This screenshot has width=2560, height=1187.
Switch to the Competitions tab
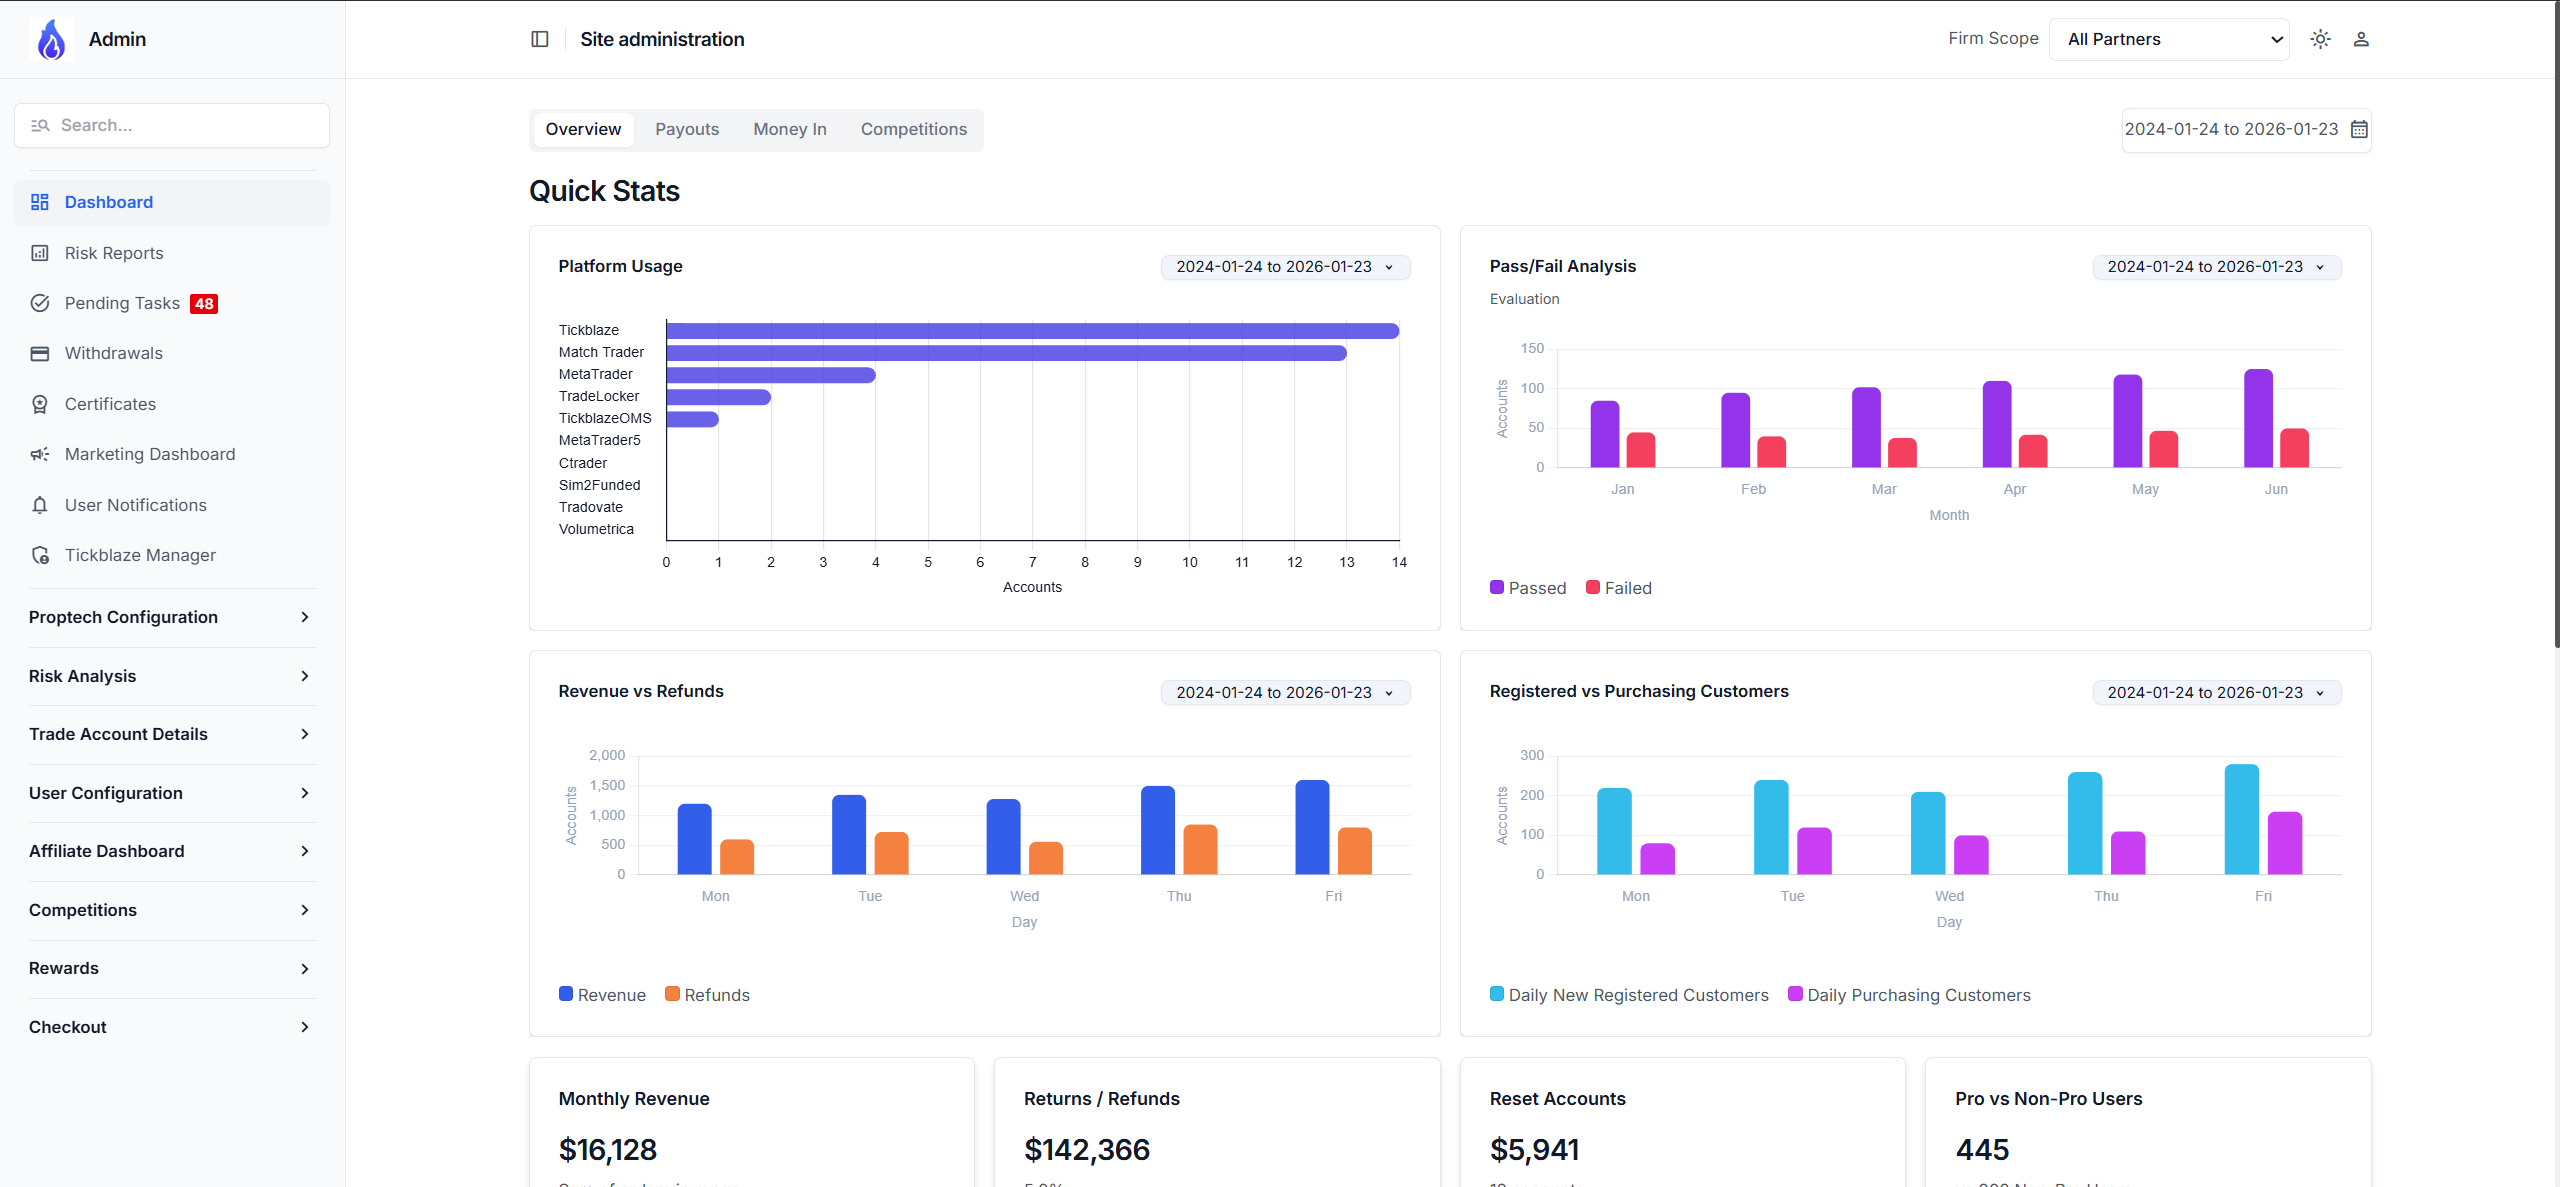point(913,129)
